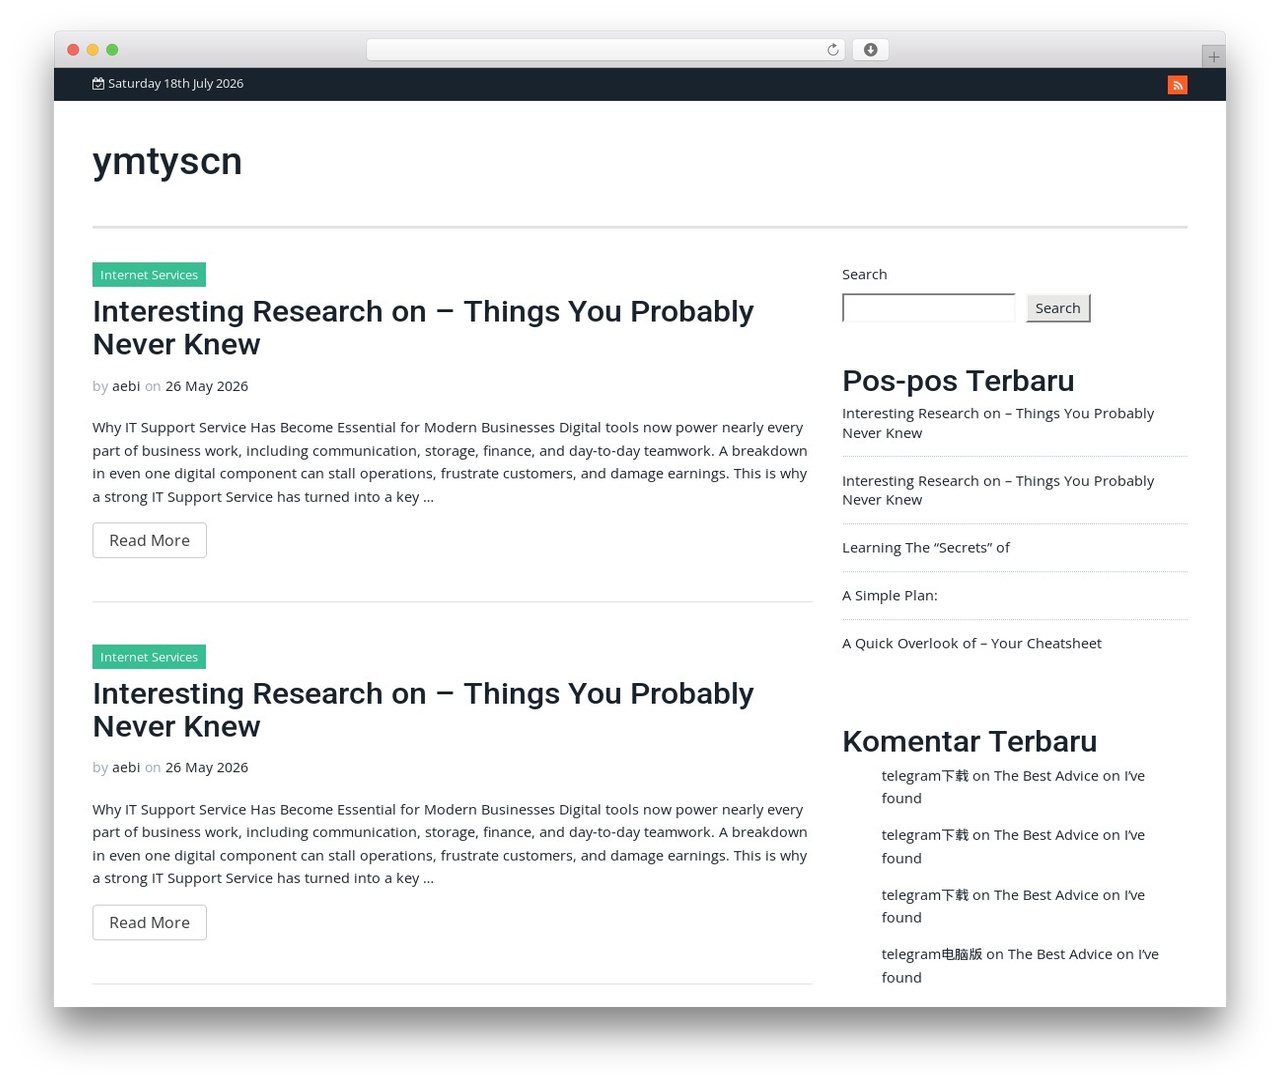Click Read More under the first post

pyautogui.click(x=149, y=540)
